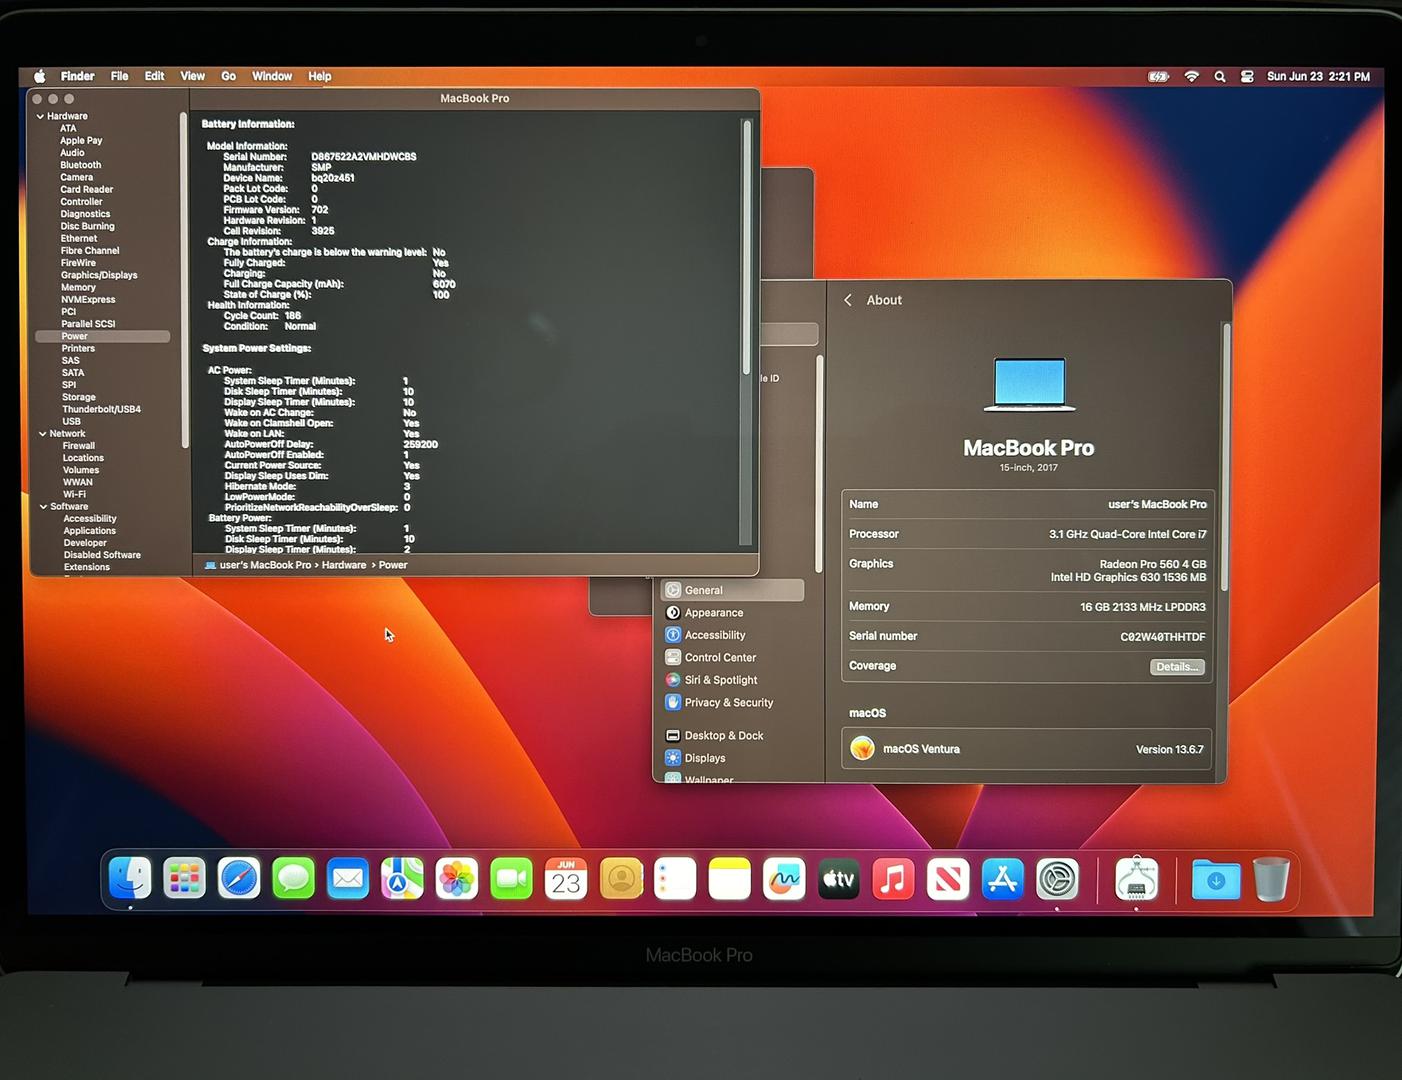
Task: Click the macOS Ventura version row
Action: (1027, 749)
